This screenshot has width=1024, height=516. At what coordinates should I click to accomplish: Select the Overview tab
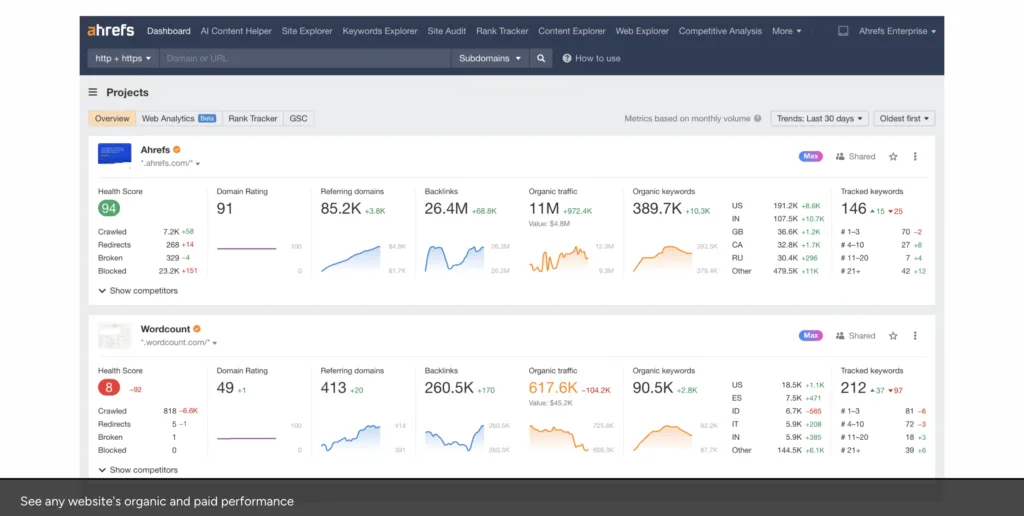click(x=112, y=118)
